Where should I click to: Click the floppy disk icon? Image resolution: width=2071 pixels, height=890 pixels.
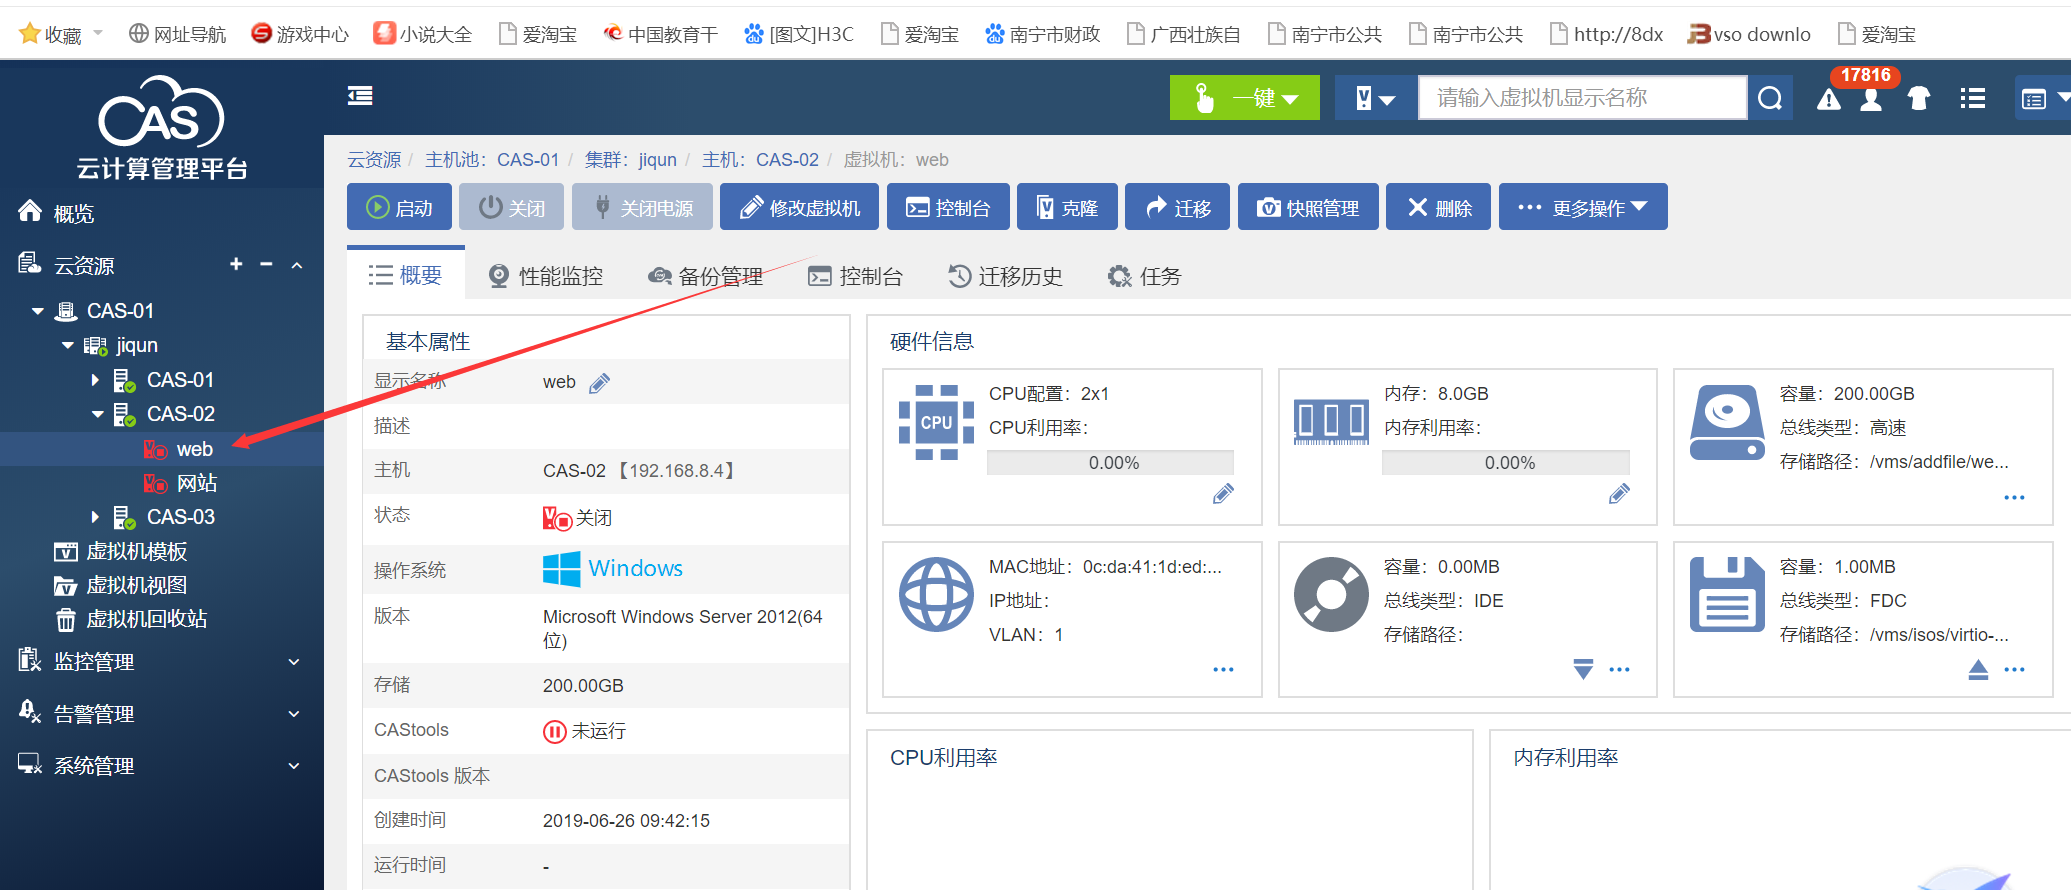[1727, 595]
